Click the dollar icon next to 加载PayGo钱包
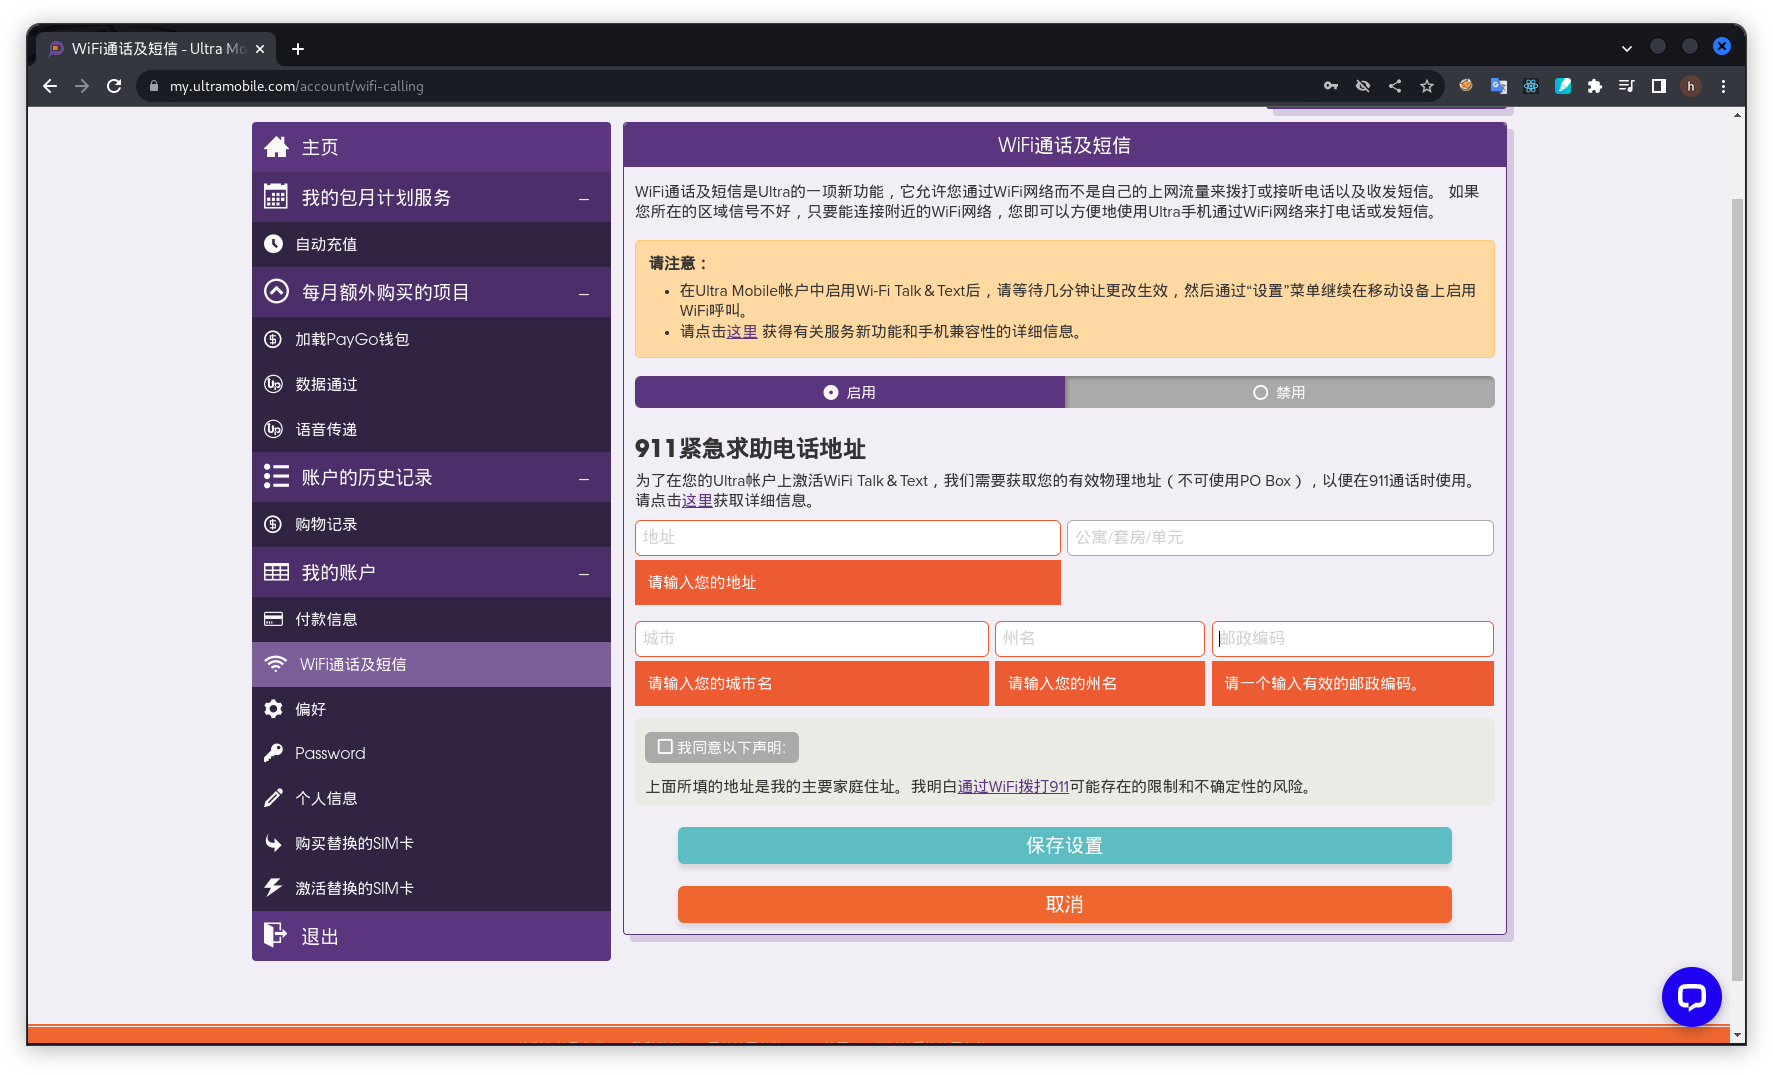Screen dimensions: 1773x1075 (273, 339)
